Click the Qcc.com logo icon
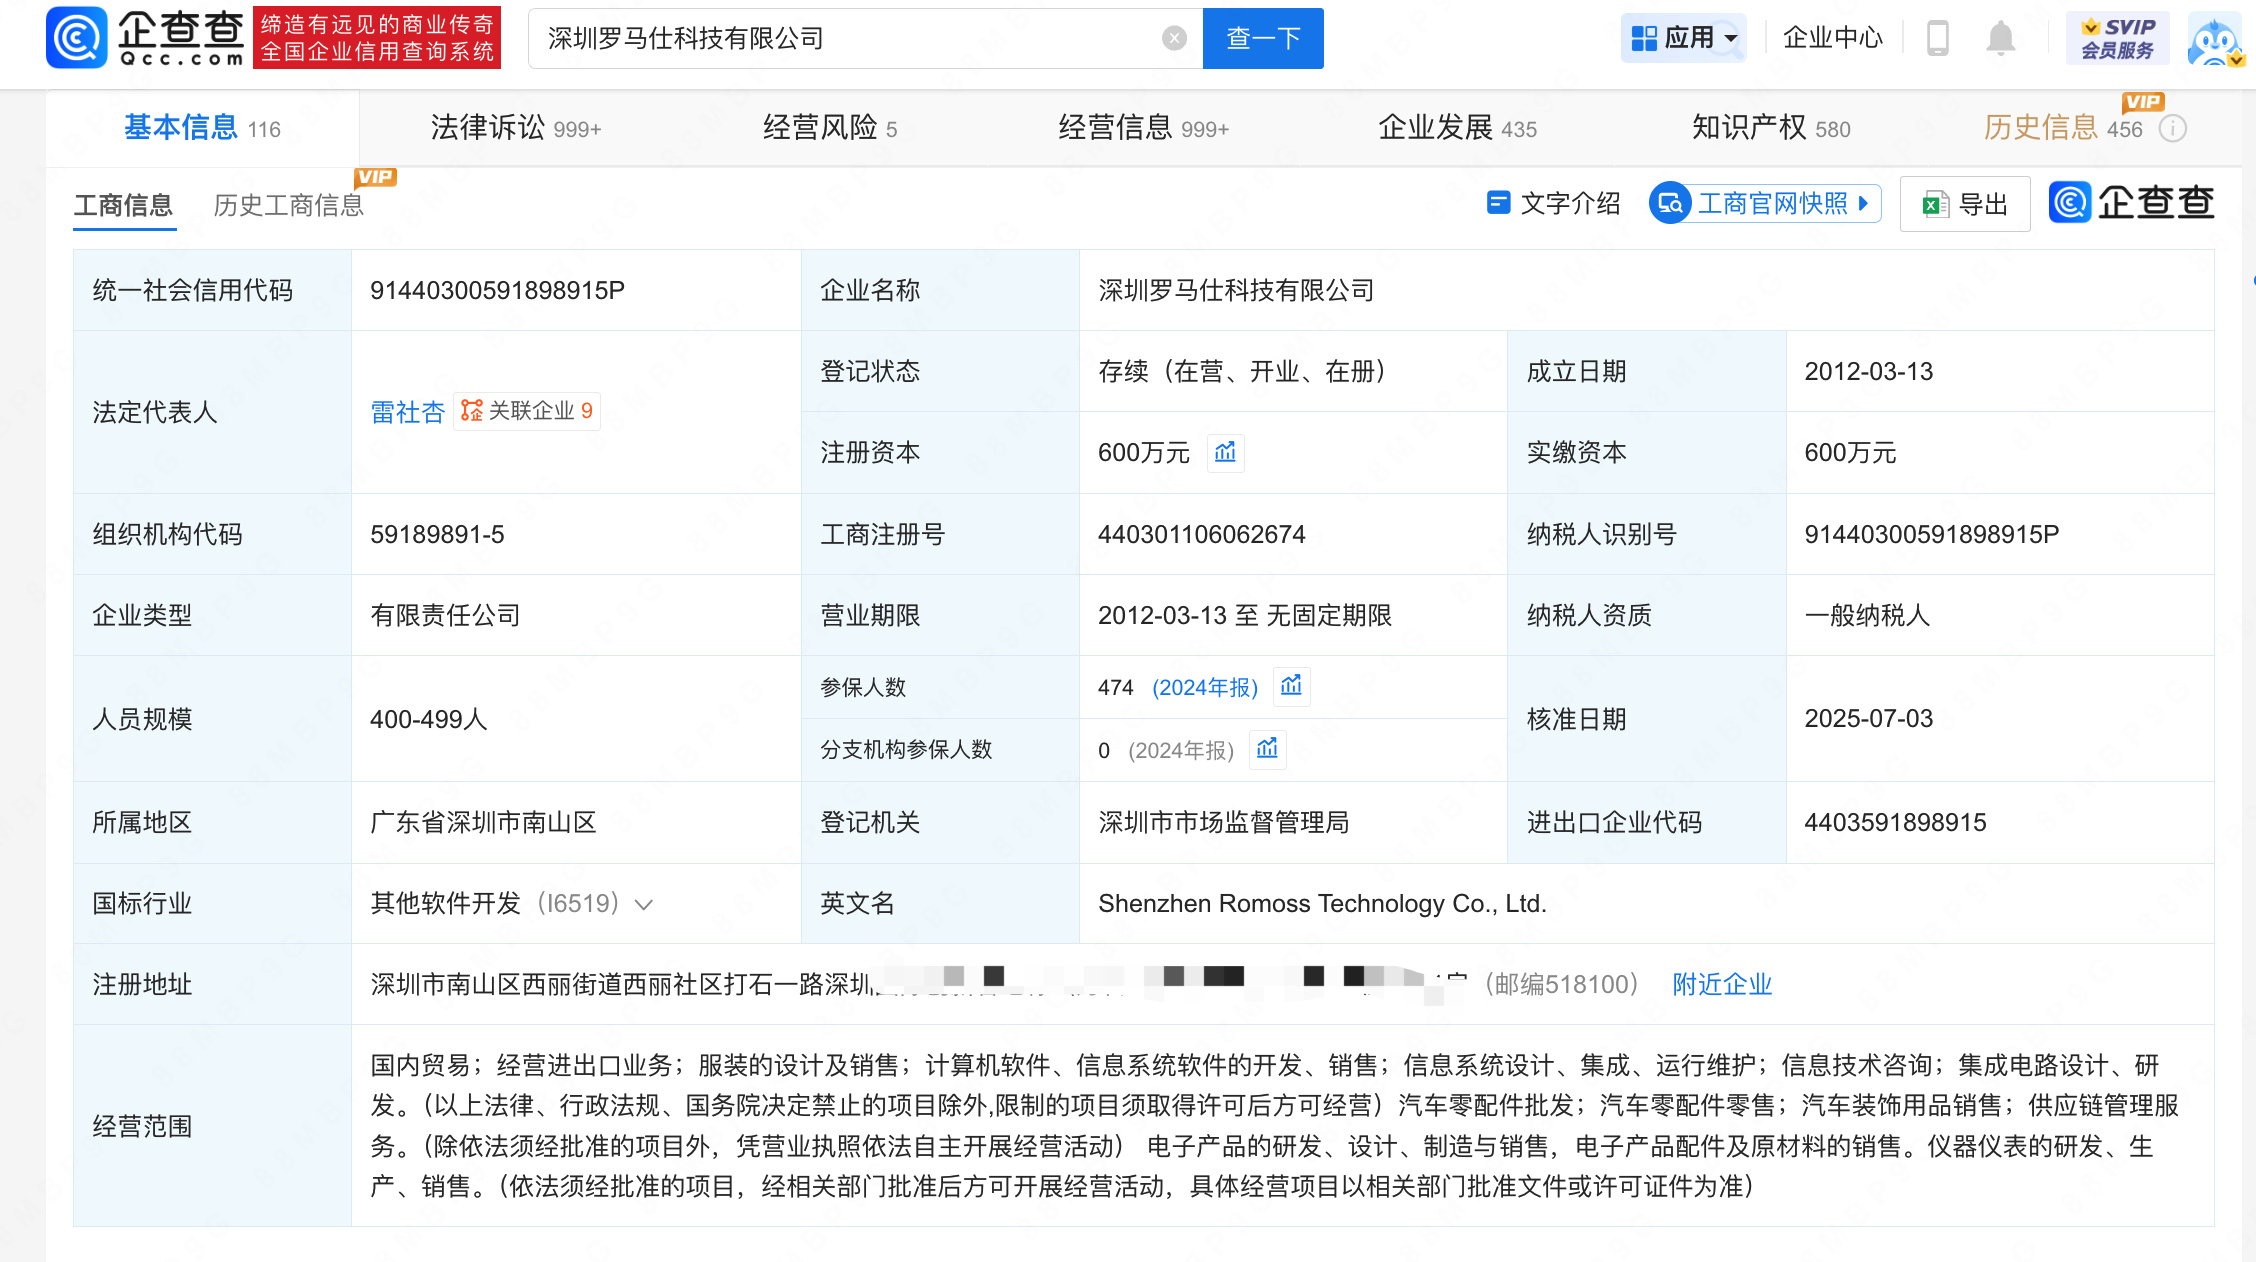This screenshot has width=2256, height=1262. [x=77, y=37]
